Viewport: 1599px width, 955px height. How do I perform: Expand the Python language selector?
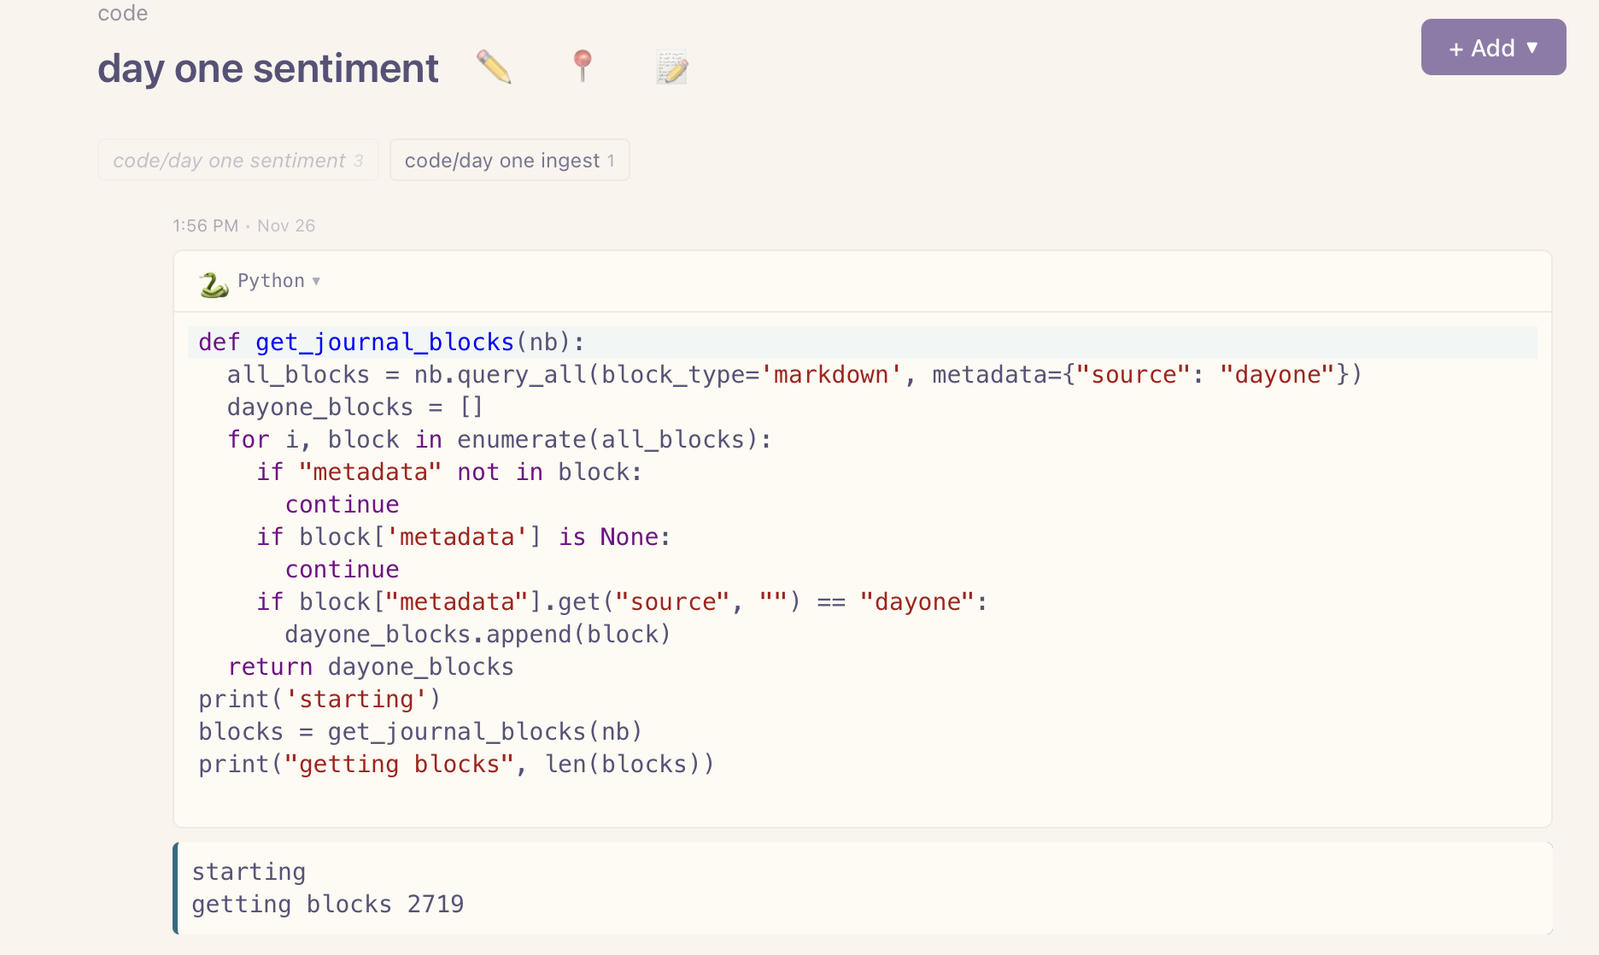278,281
